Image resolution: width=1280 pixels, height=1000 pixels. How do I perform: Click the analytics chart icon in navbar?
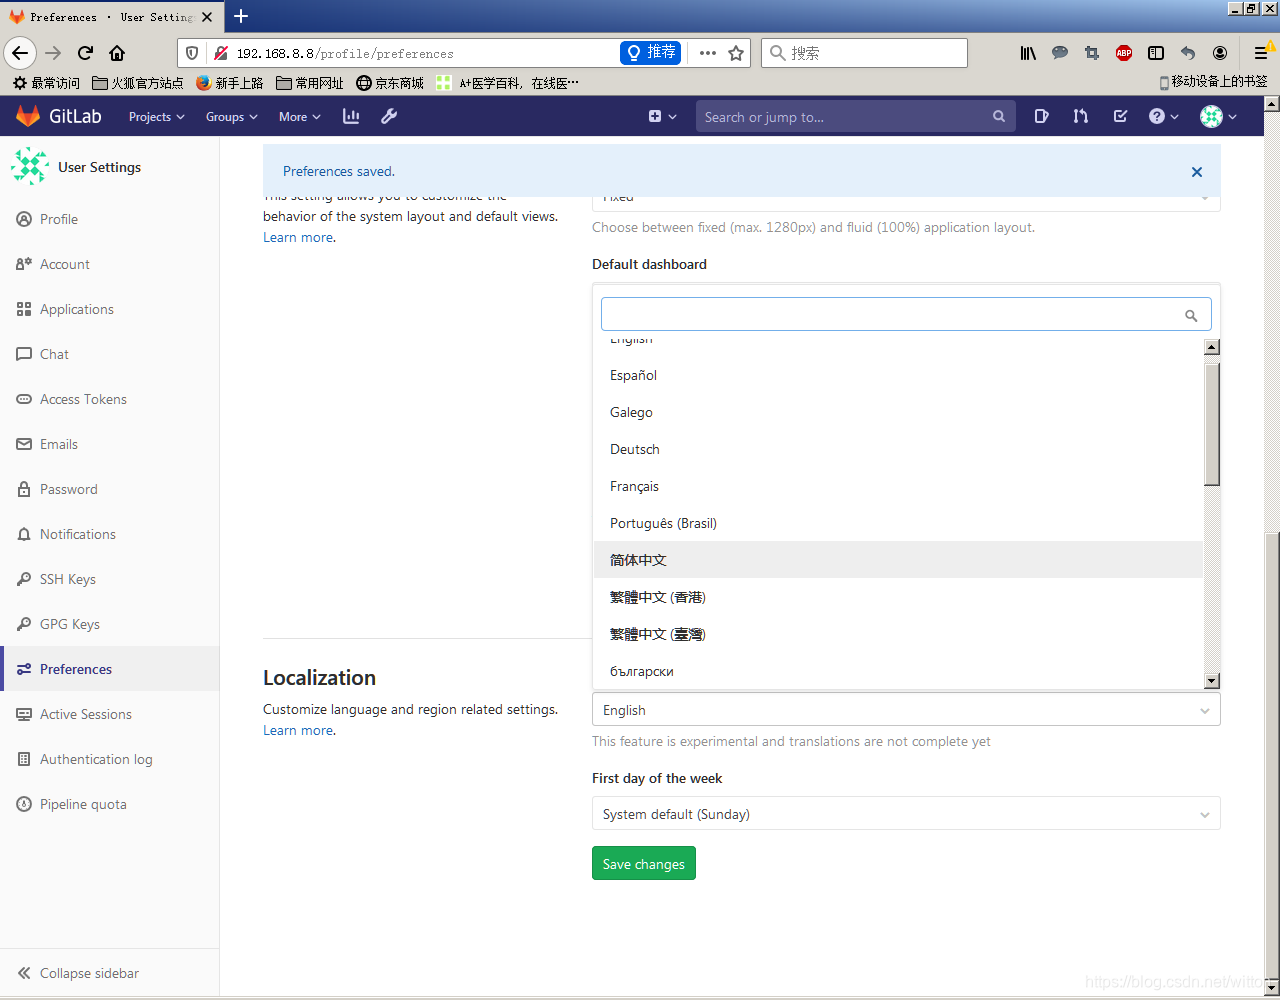pyautogui.click(x=351, y=116)
